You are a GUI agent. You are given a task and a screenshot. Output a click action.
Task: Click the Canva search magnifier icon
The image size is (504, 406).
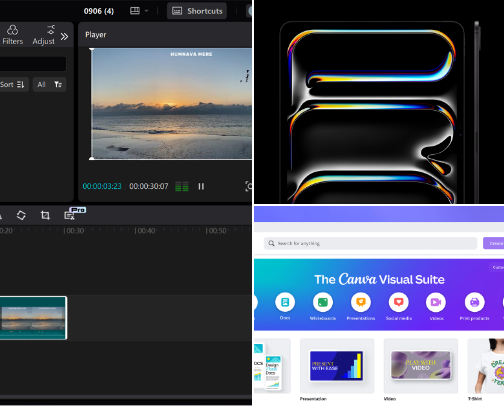click(x=271, y=243)
